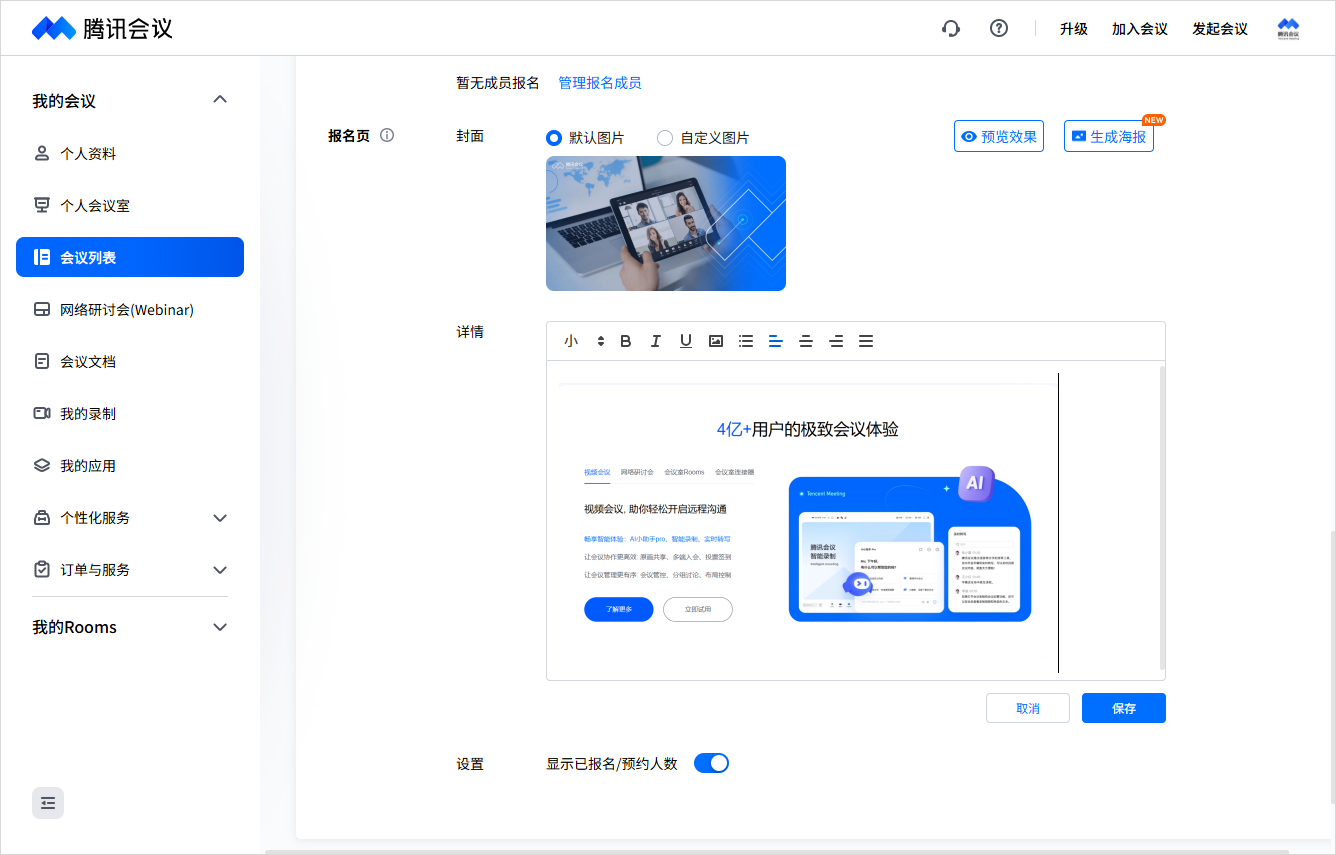
Task: Select the 默认图片 radio option
Action: point(554,138)
